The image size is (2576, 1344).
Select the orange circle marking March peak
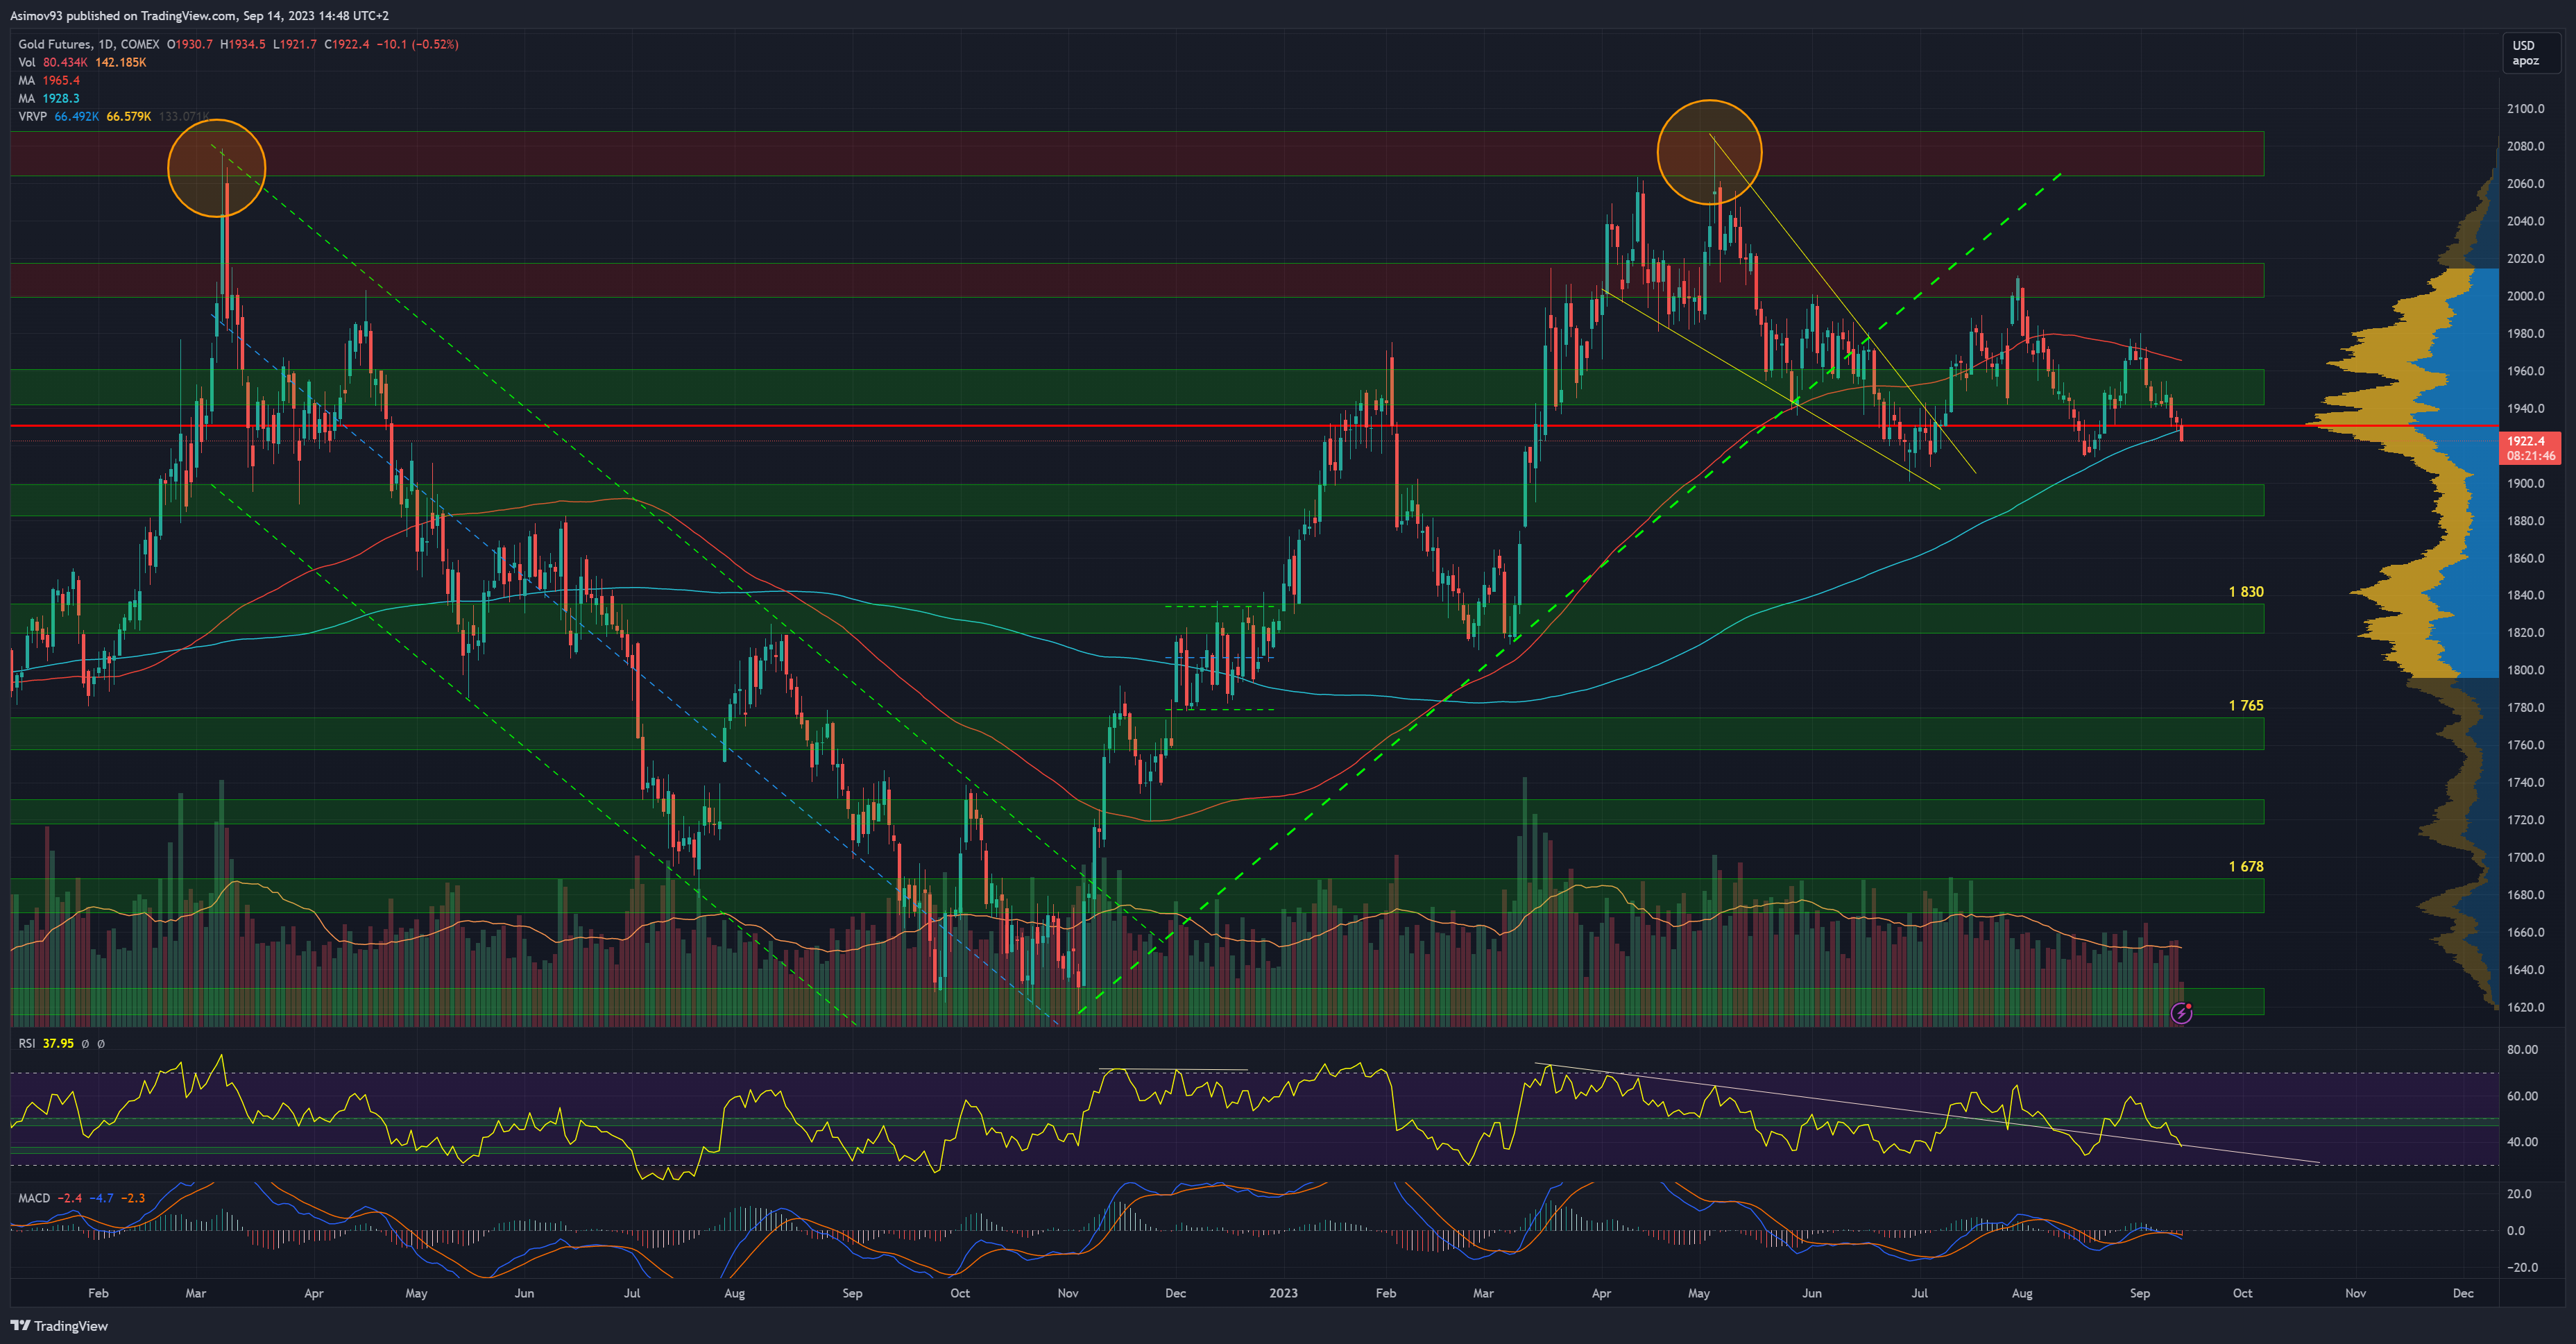[x=216, y=168]
